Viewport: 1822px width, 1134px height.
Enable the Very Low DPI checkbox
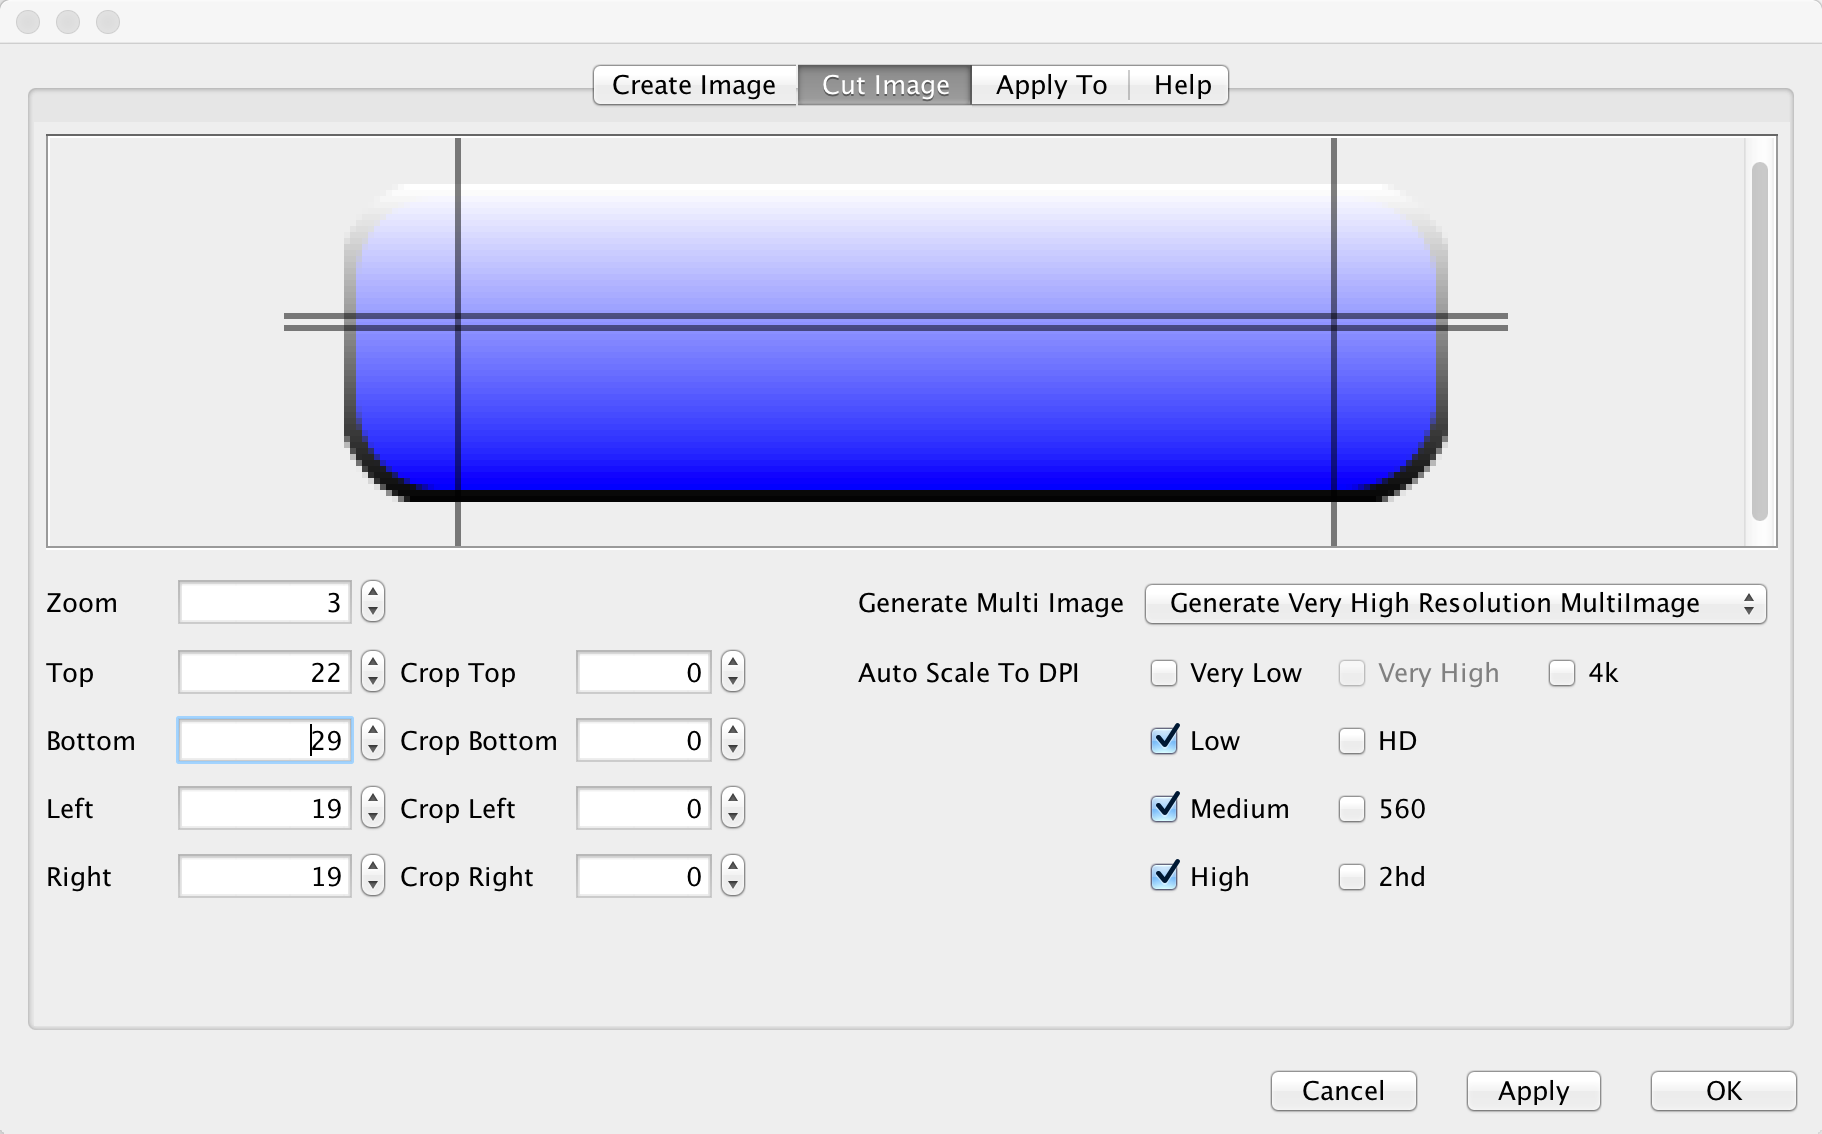point(1164,673)
